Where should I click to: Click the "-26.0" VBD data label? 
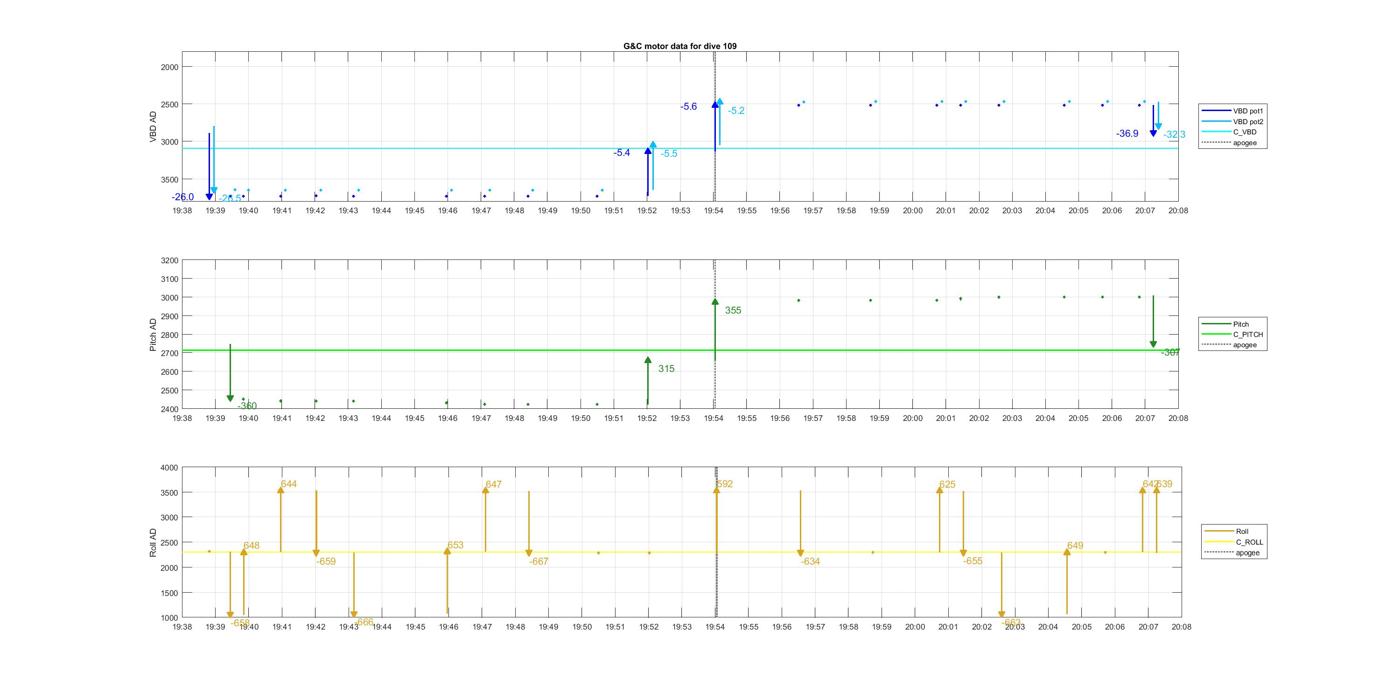tap(183, 197)
